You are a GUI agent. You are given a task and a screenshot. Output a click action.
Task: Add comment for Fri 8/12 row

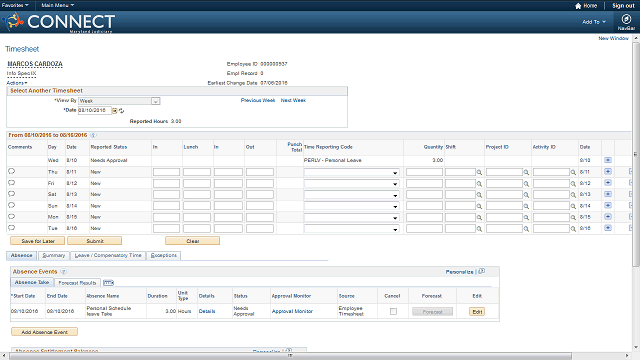(x=11, y=183)
